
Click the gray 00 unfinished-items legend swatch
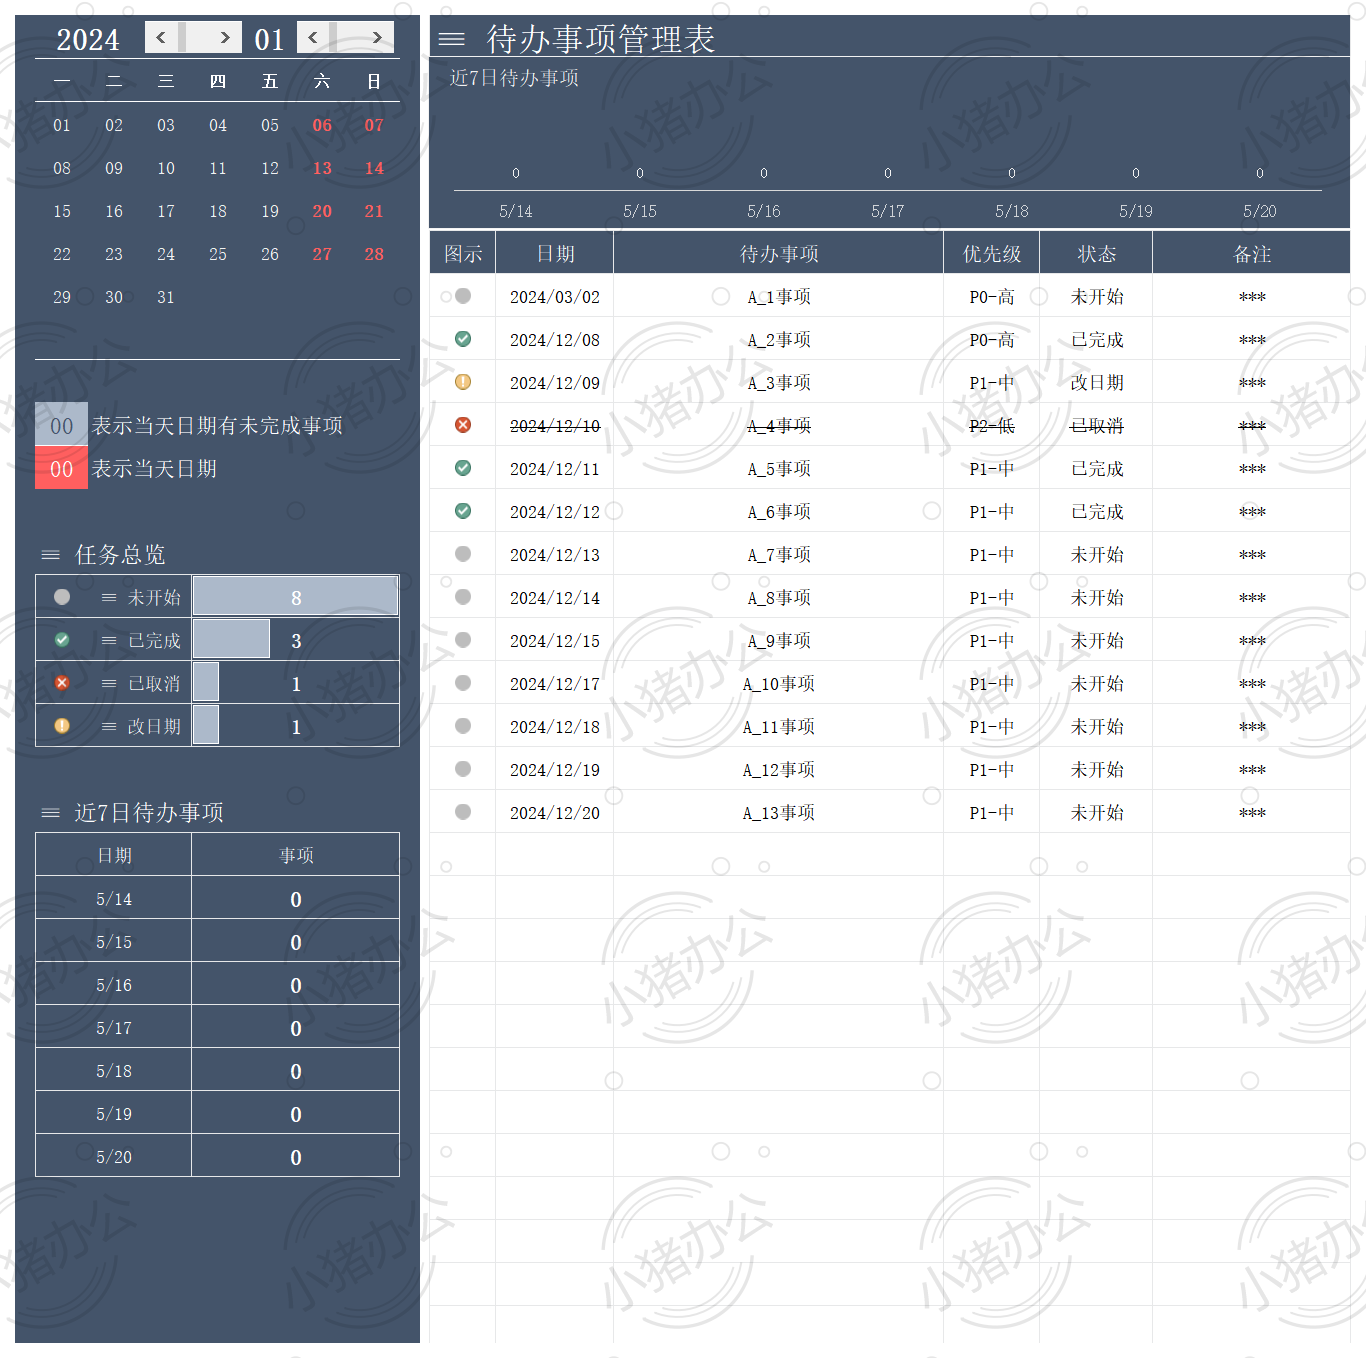pos(61,424)
